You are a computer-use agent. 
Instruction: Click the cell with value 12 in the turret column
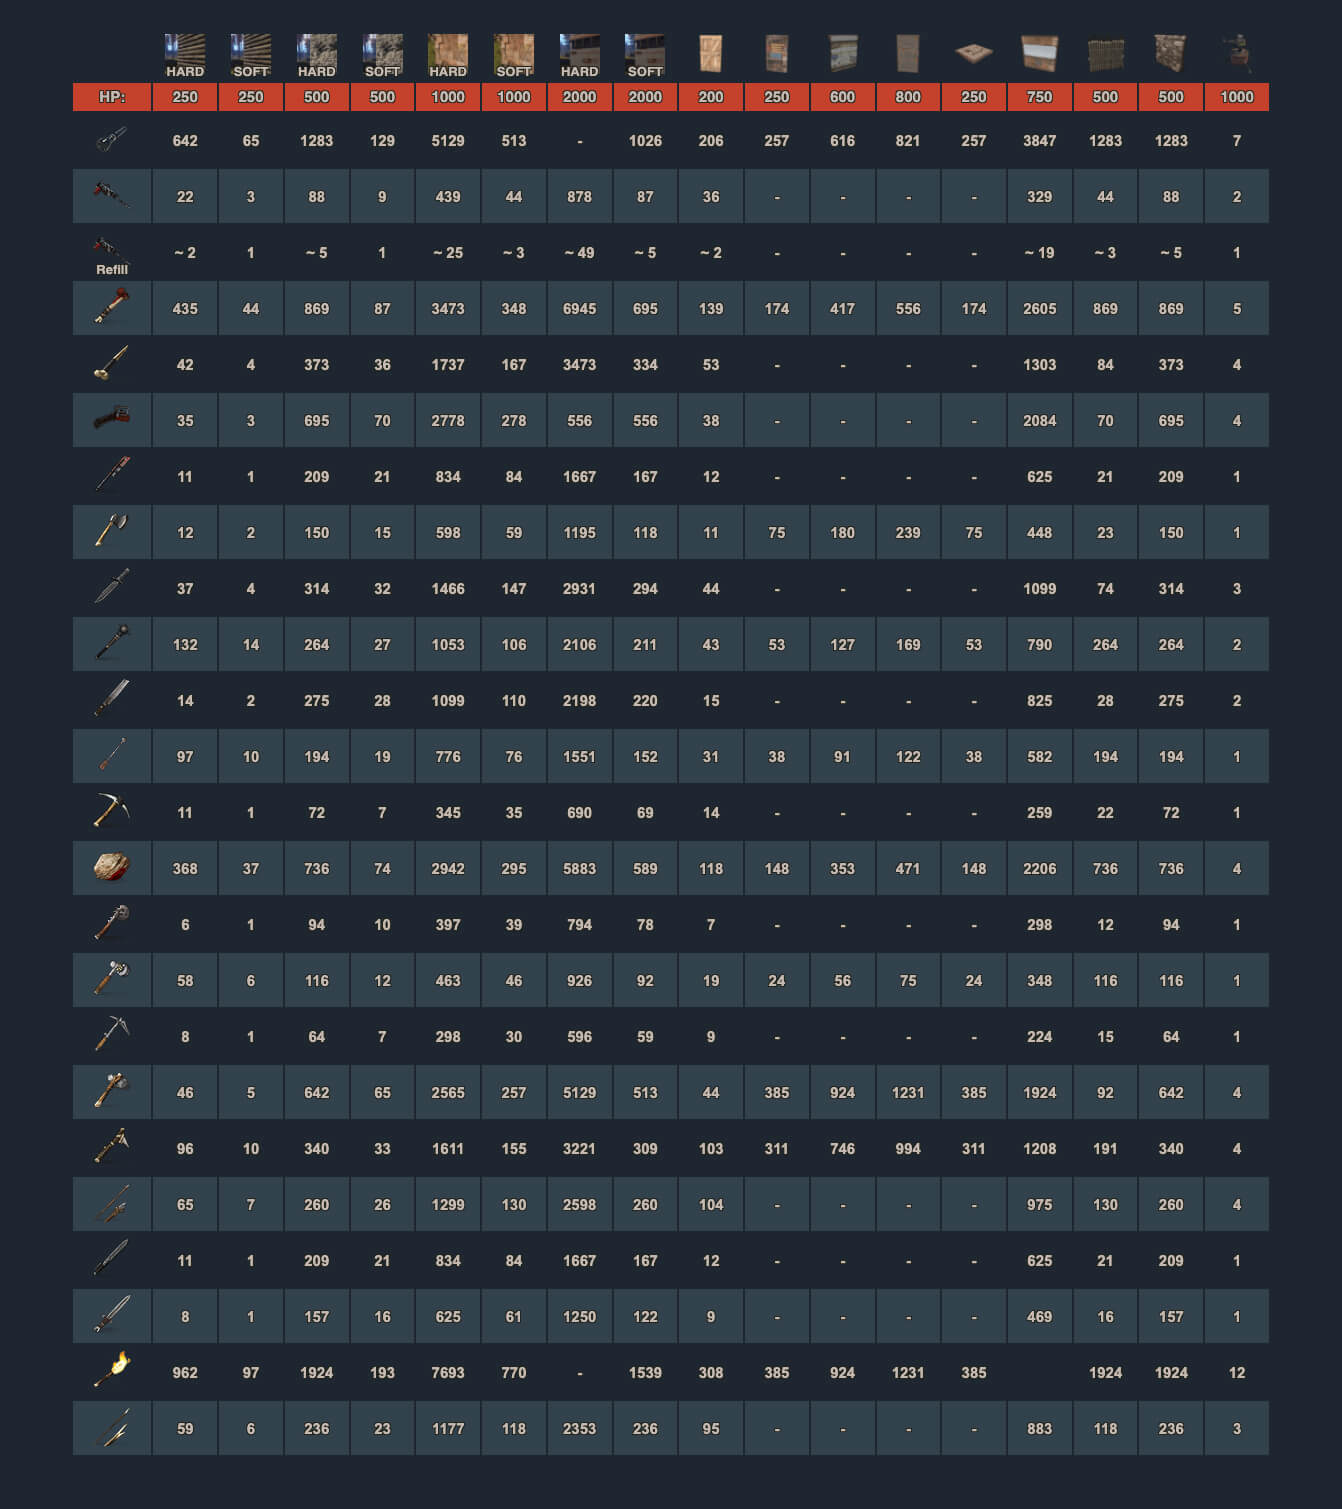[1237, 1373]
